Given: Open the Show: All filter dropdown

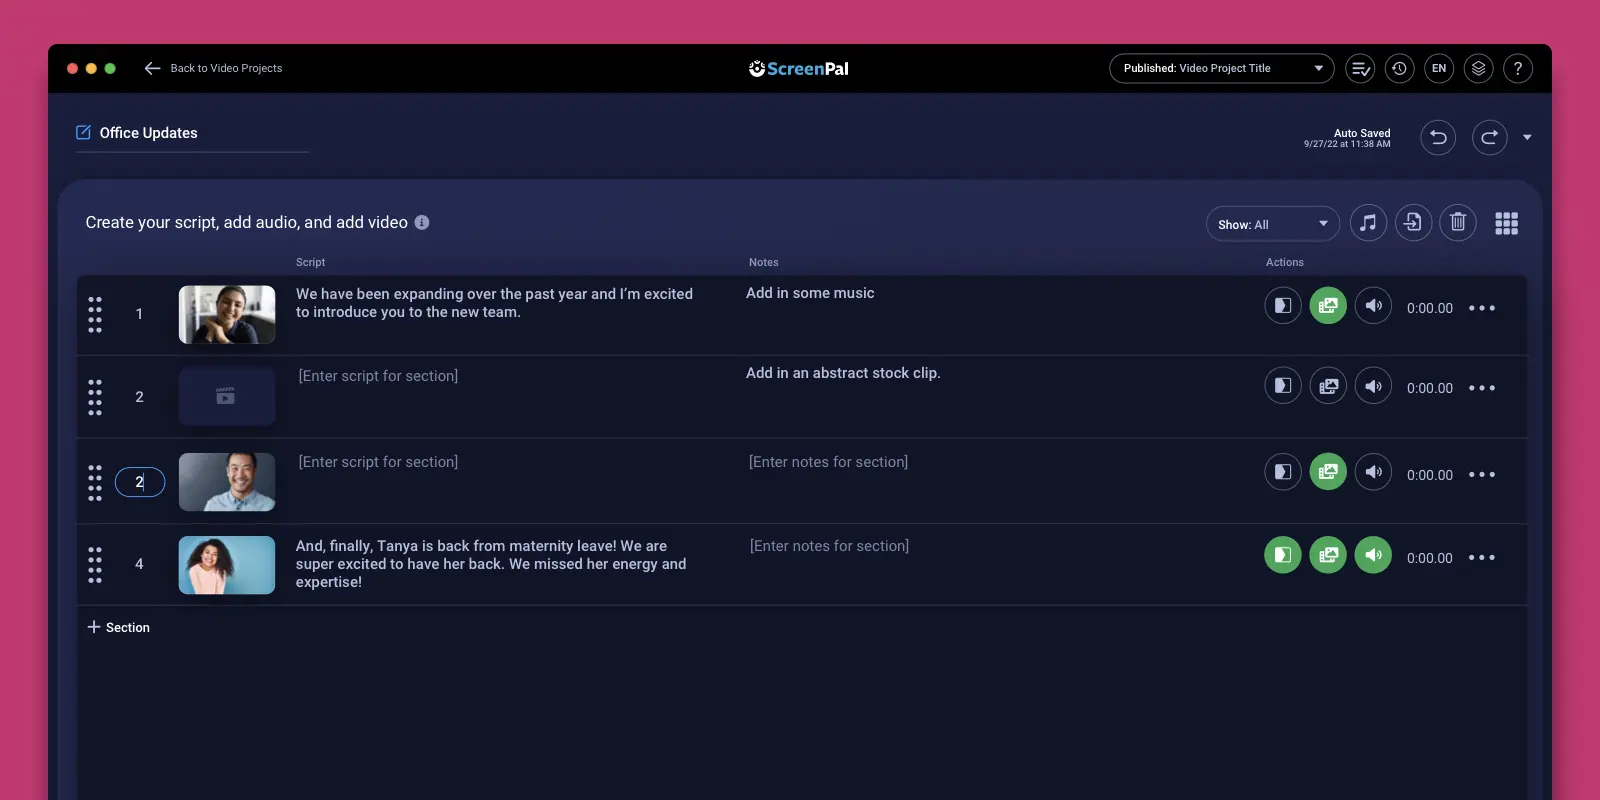Looking at the screenshot, I should click(1272, 224).
